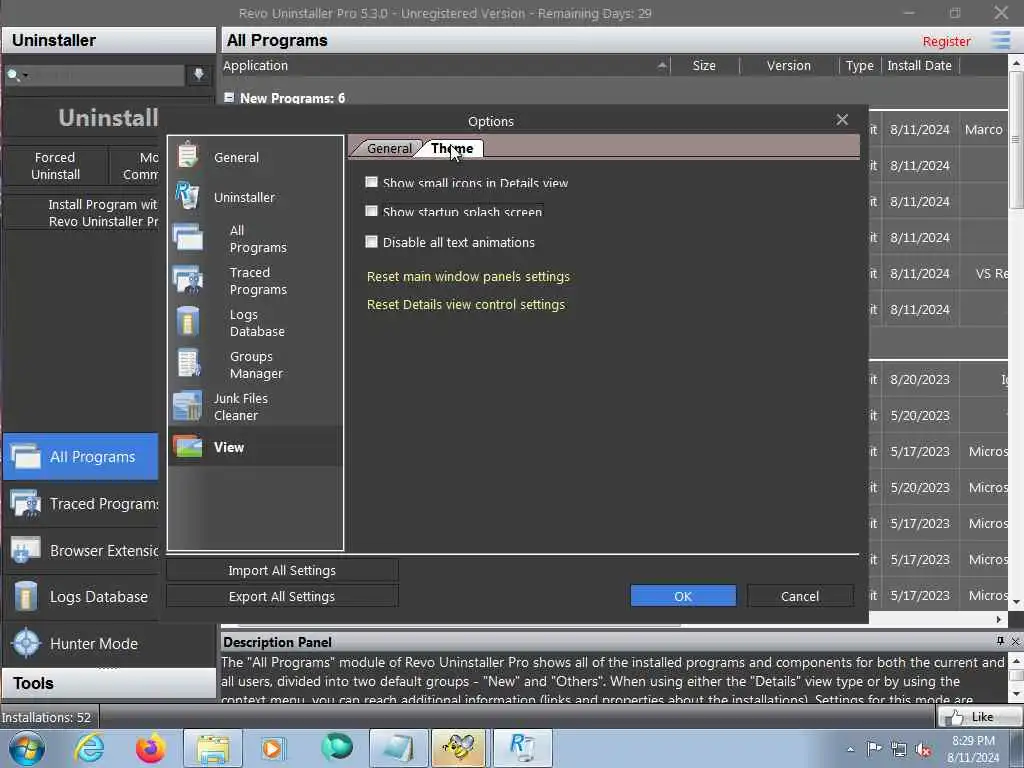Open Groups Manager options subcategory icon
The image size is (1024, 768).
[x=189, y=364]
